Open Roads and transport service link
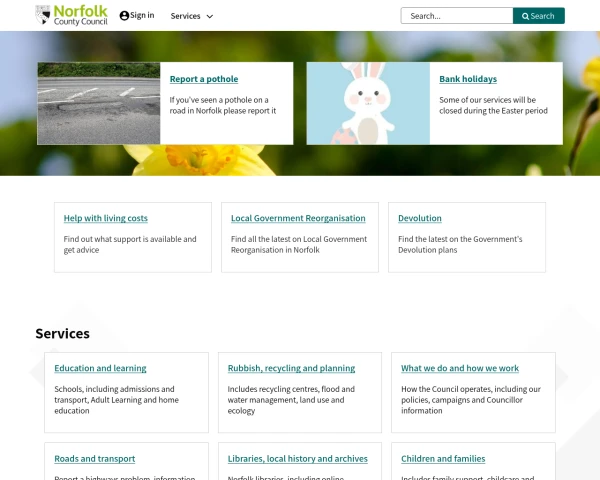Viewport: 600px width, 480px height. pos(95,459)
